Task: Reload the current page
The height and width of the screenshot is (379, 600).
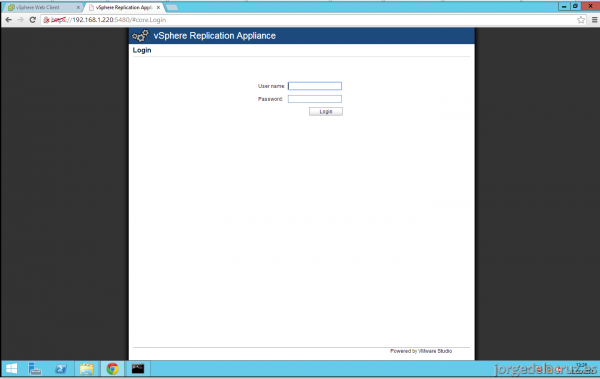Action: click(x=33, y=20)
